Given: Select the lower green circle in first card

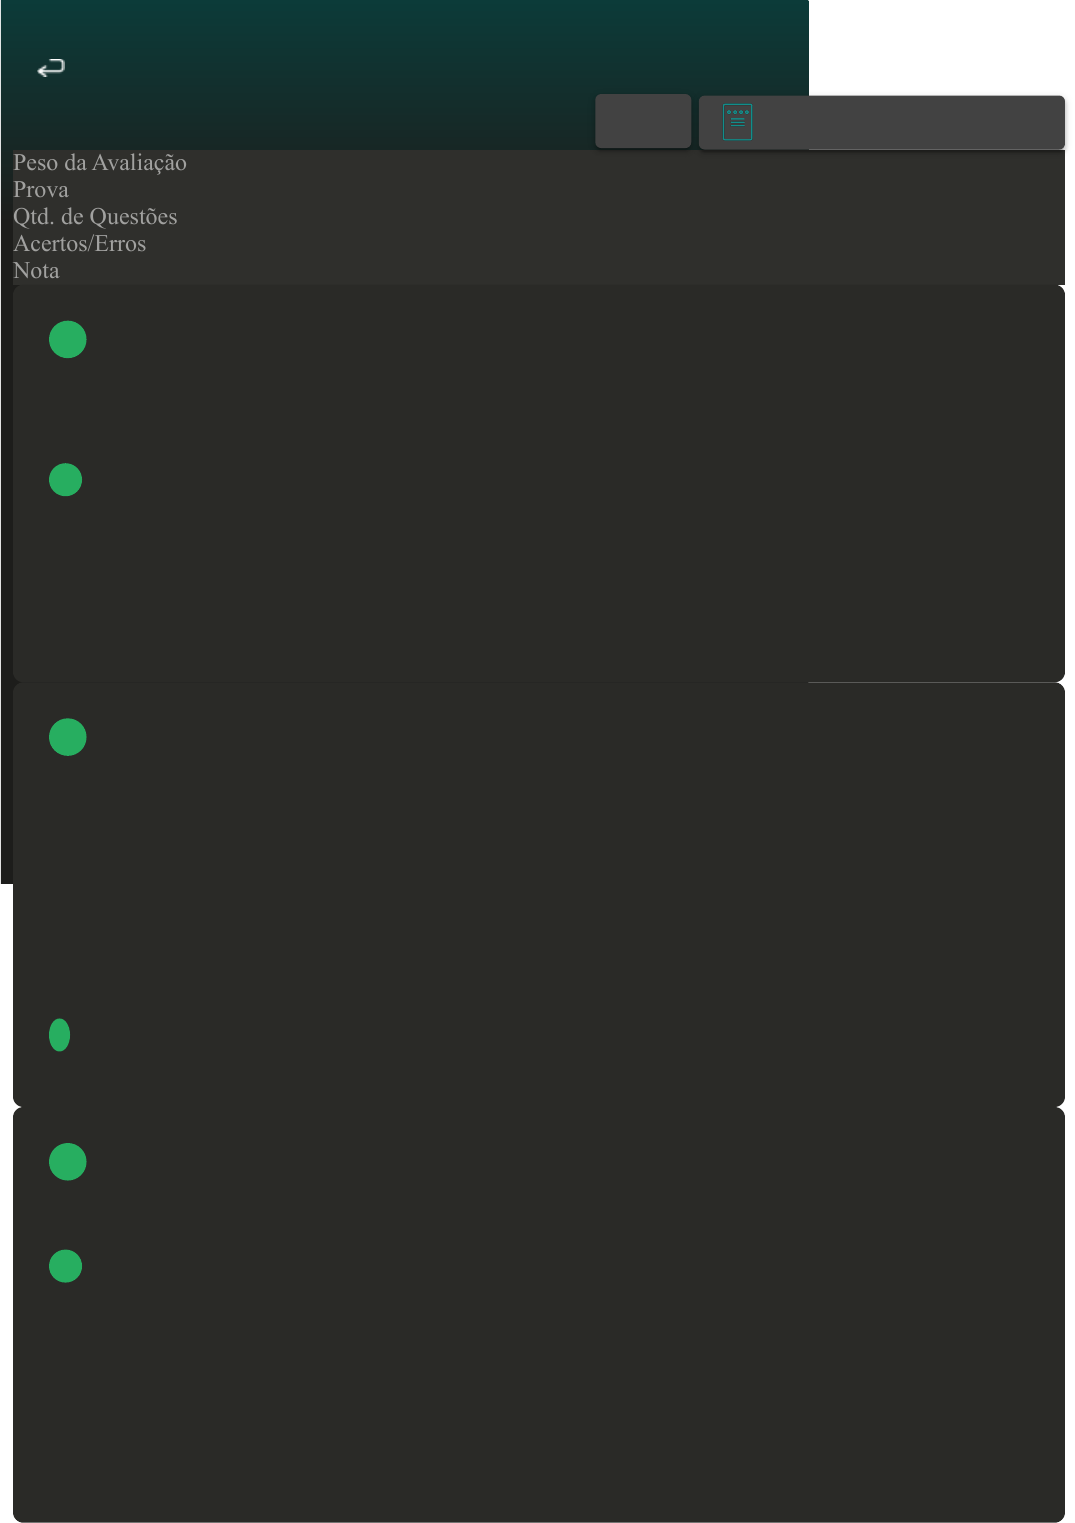Looking at the screenshot, I should point(66,480).
